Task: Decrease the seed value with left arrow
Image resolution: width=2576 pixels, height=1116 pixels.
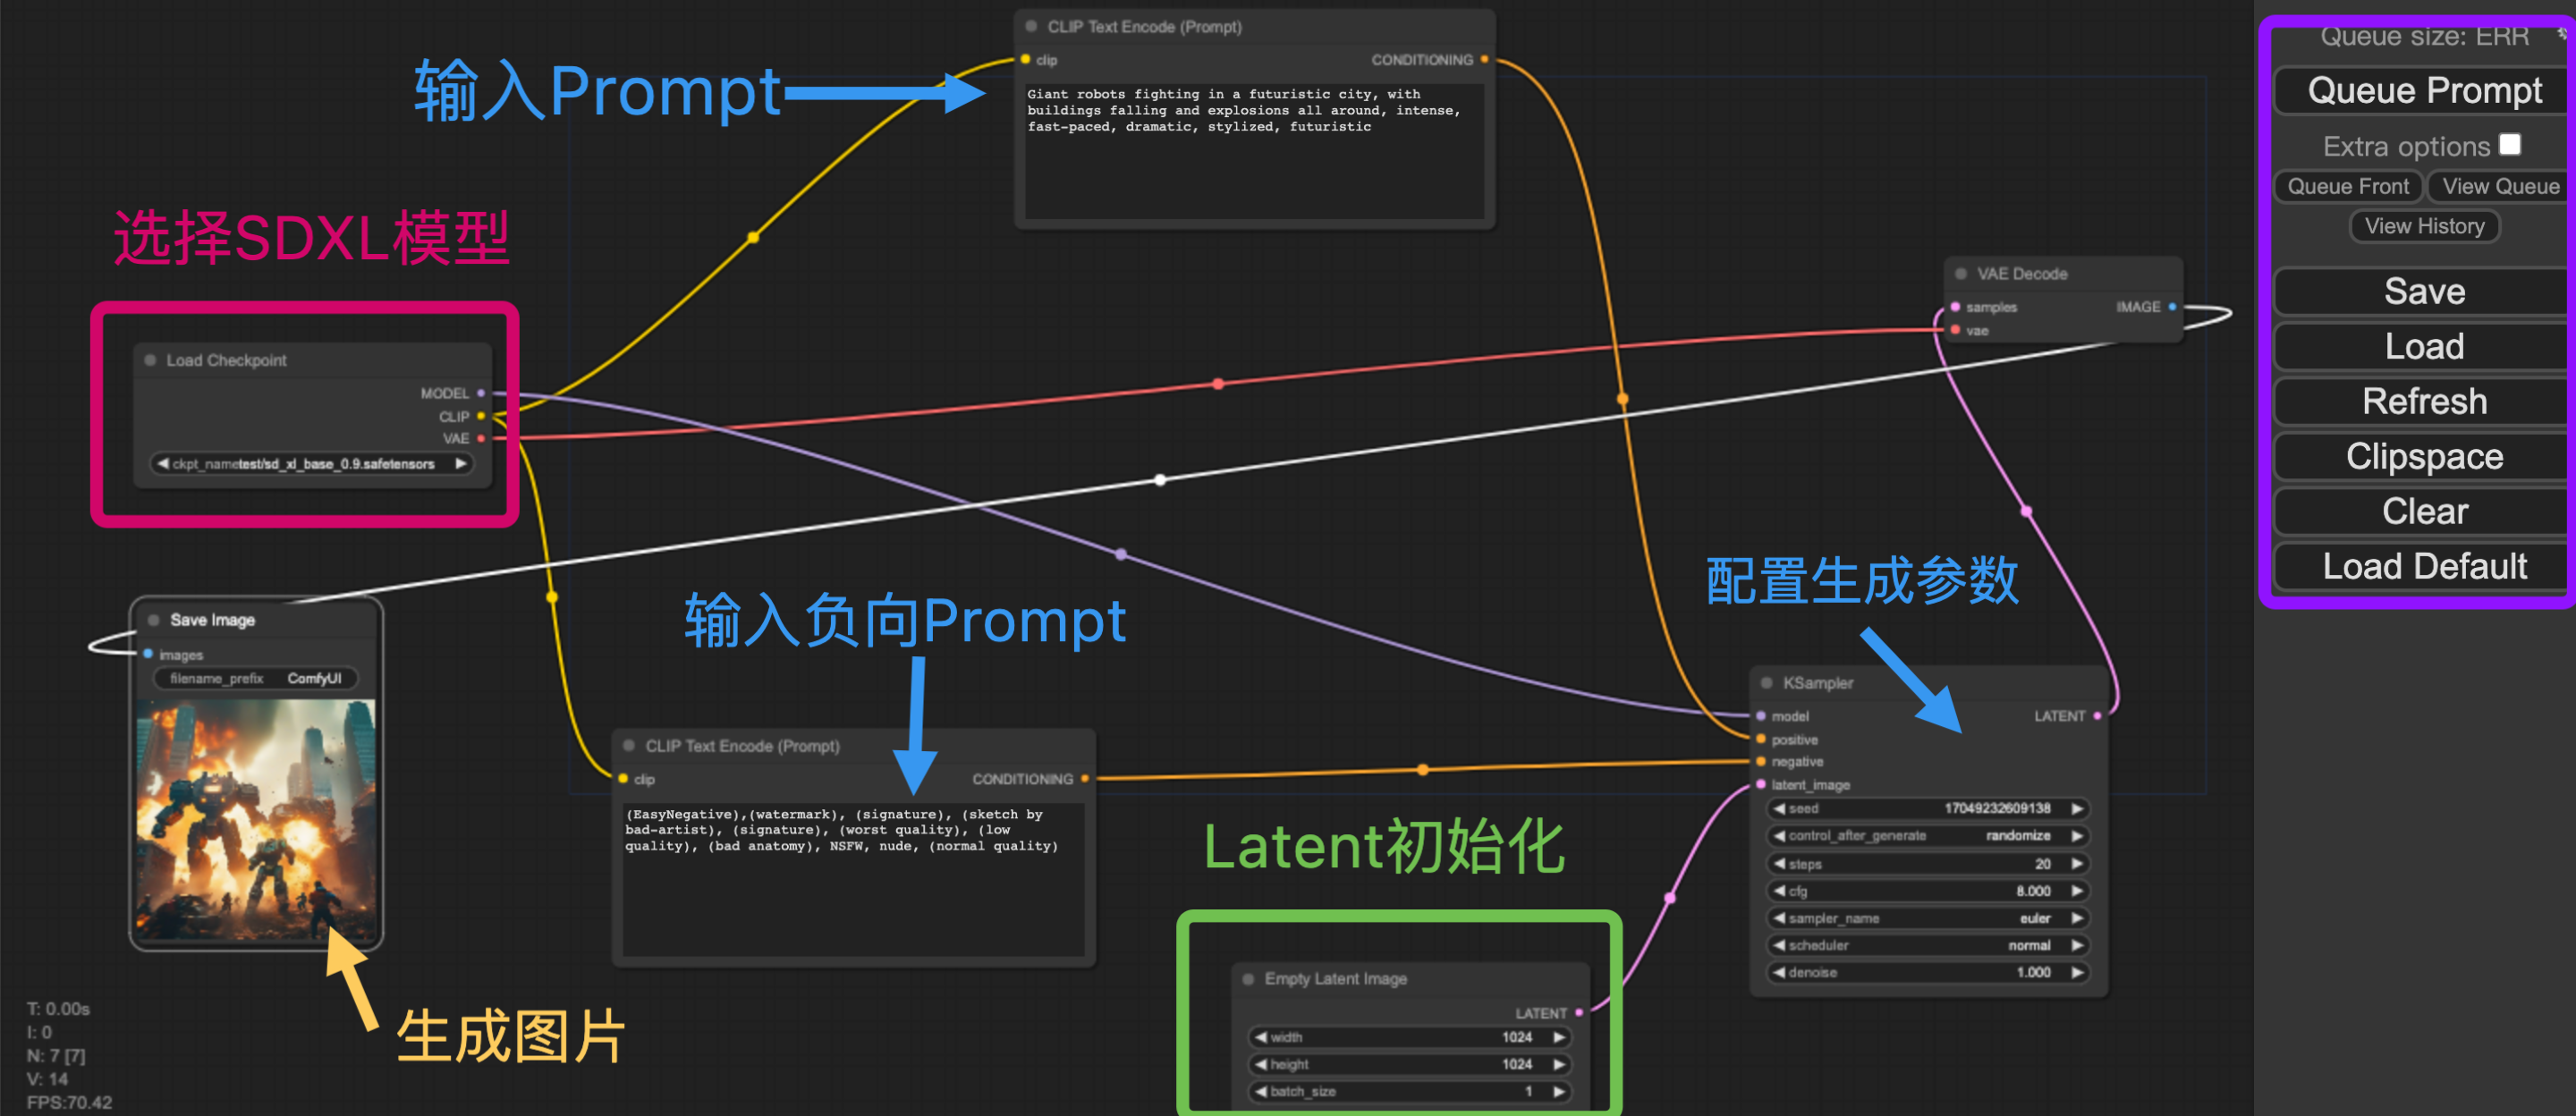Action: click(x=1779, y=808)
